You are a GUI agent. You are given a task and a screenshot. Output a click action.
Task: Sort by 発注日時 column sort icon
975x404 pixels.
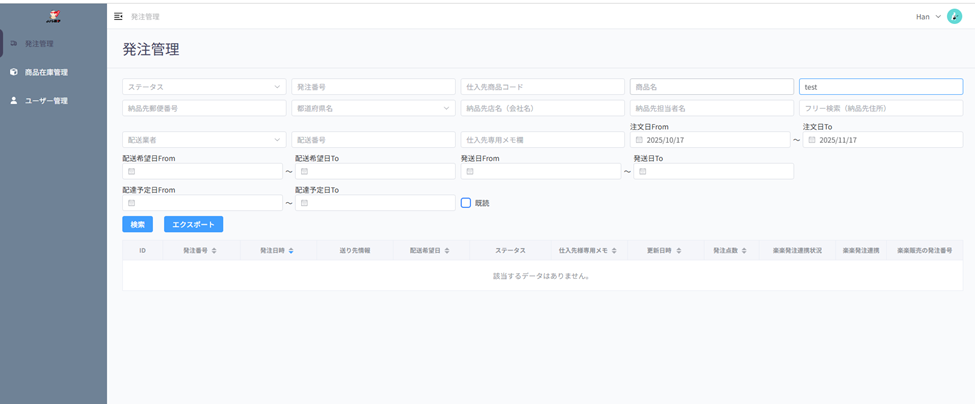point(291,251)
